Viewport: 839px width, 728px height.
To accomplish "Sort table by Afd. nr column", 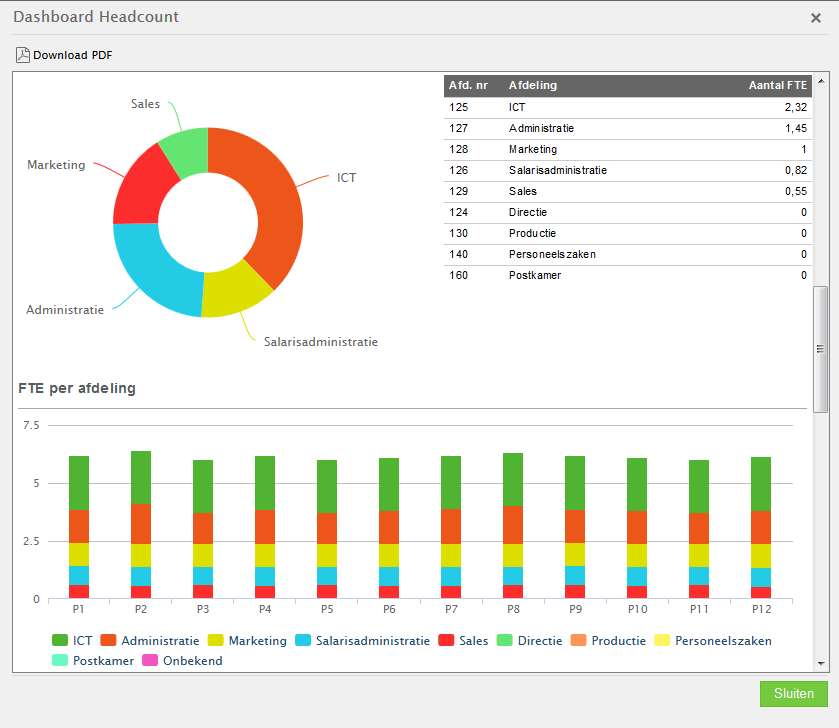I will (x=468, y=86).
